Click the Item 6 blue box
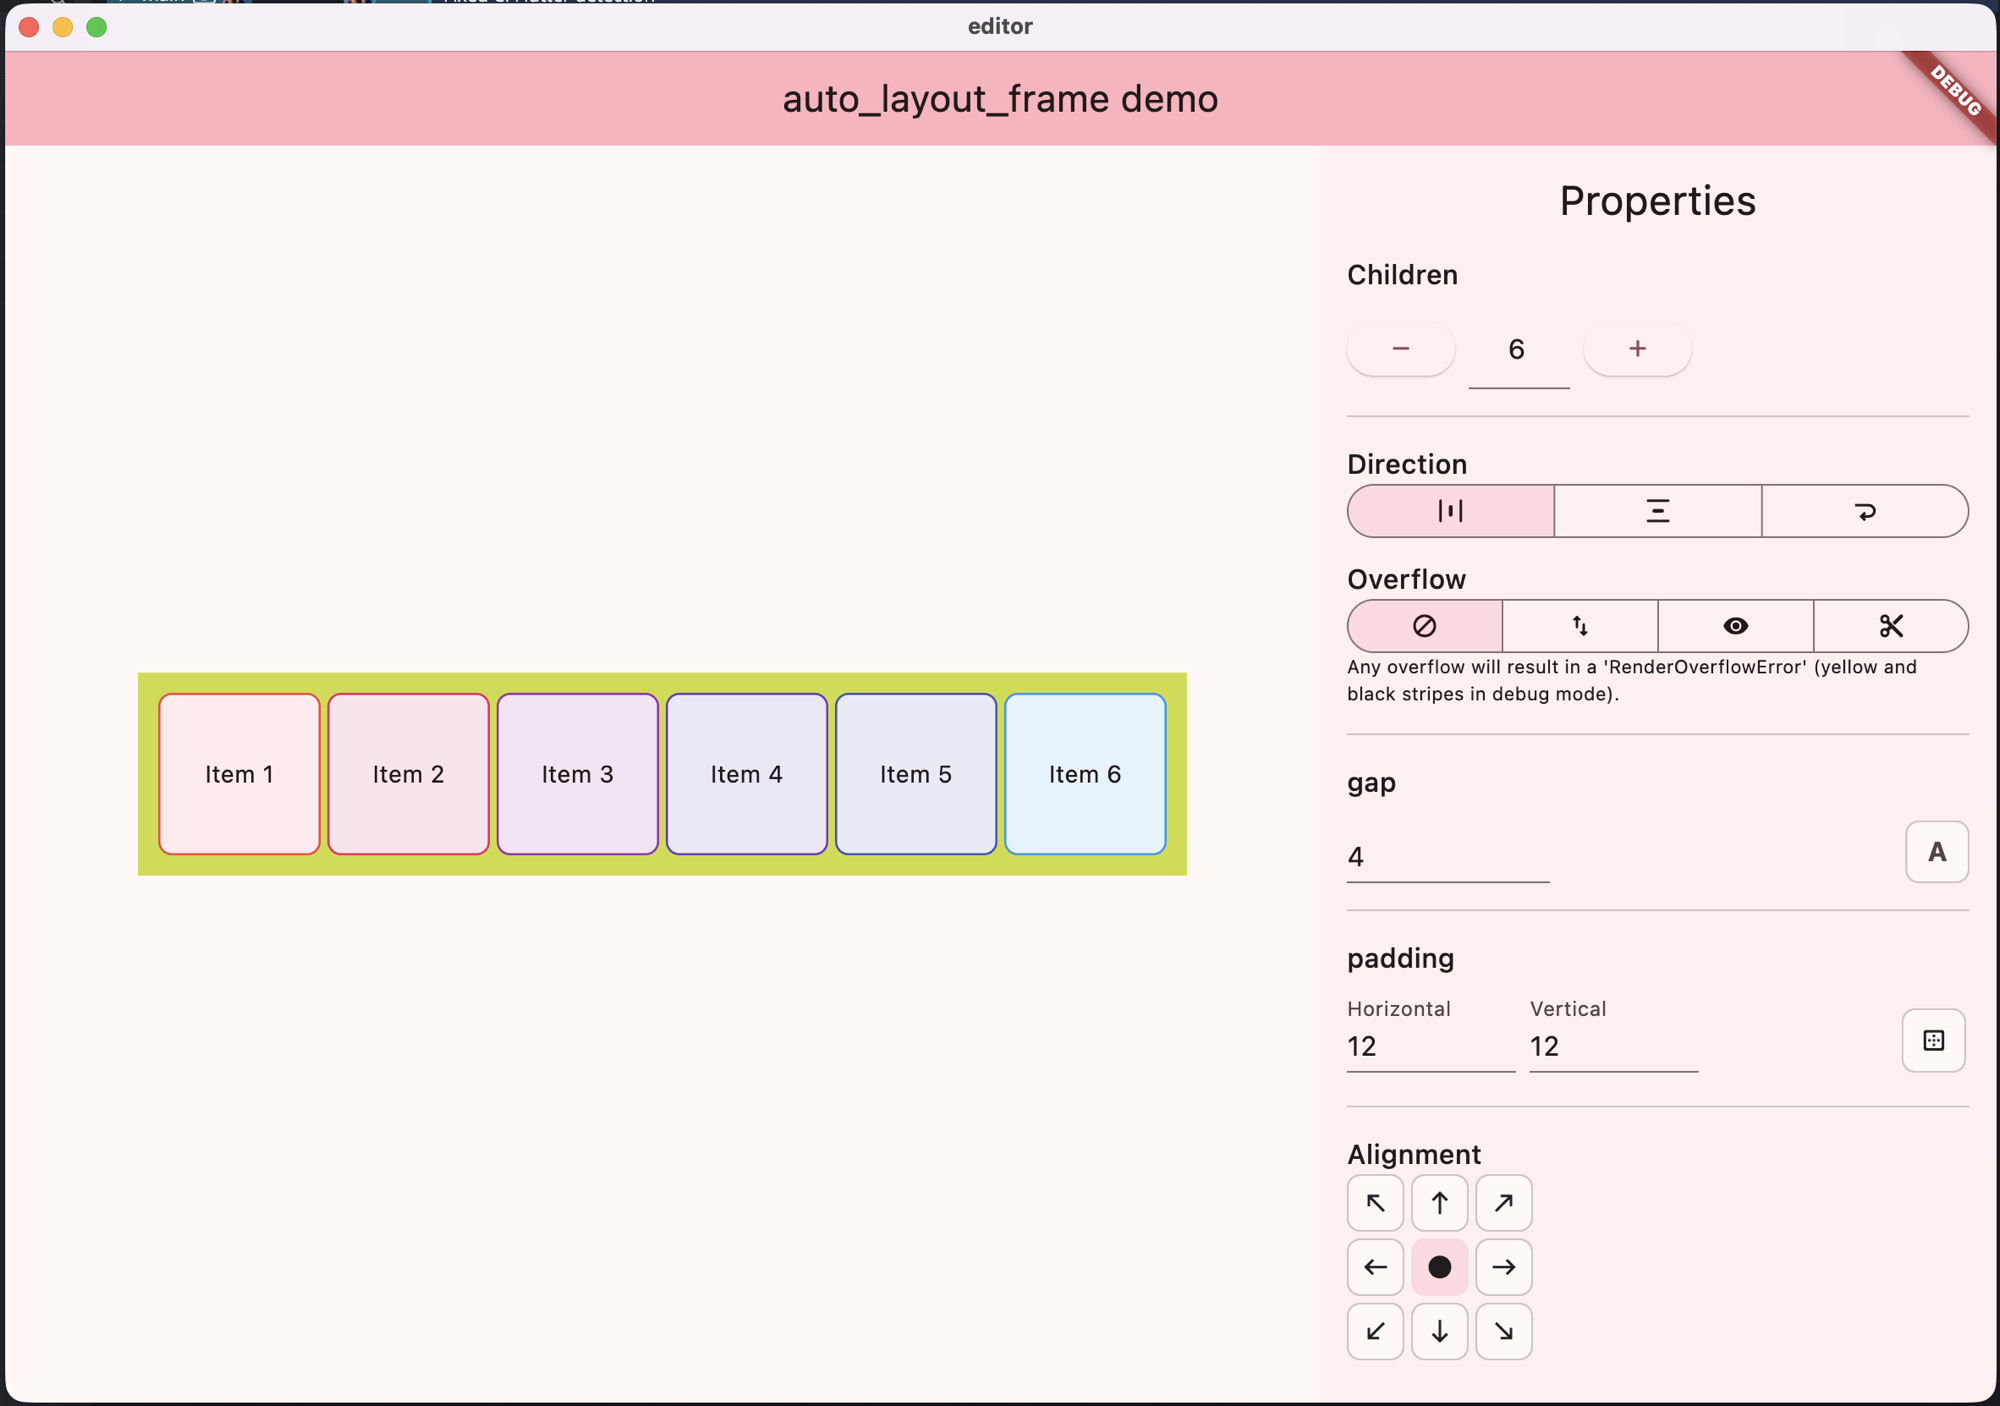 (x=1084, y=774)
